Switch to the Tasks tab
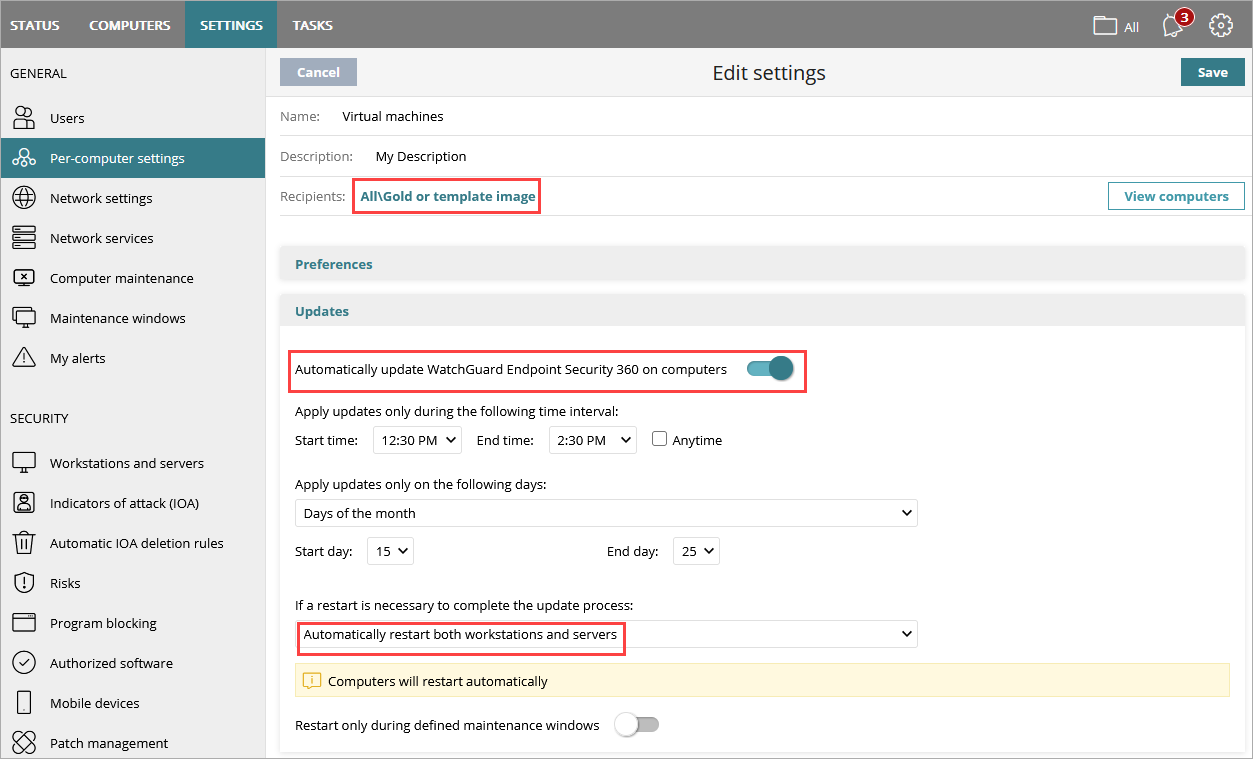The image size is (1253, 759). point(313,25)
